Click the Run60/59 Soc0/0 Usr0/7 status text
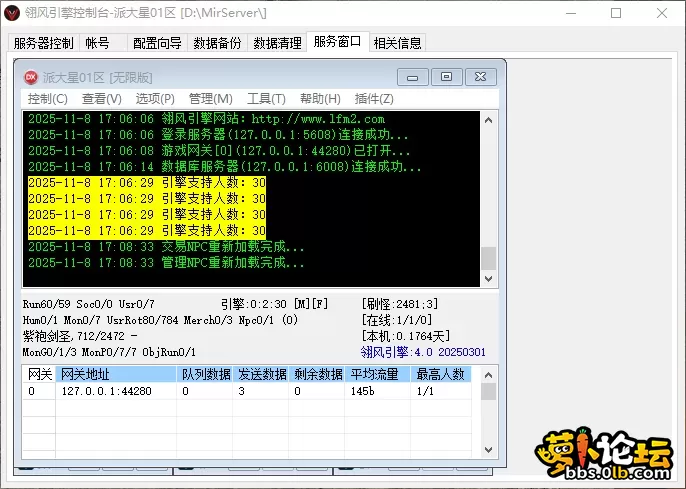686x489 pixels. pos(88,304)
